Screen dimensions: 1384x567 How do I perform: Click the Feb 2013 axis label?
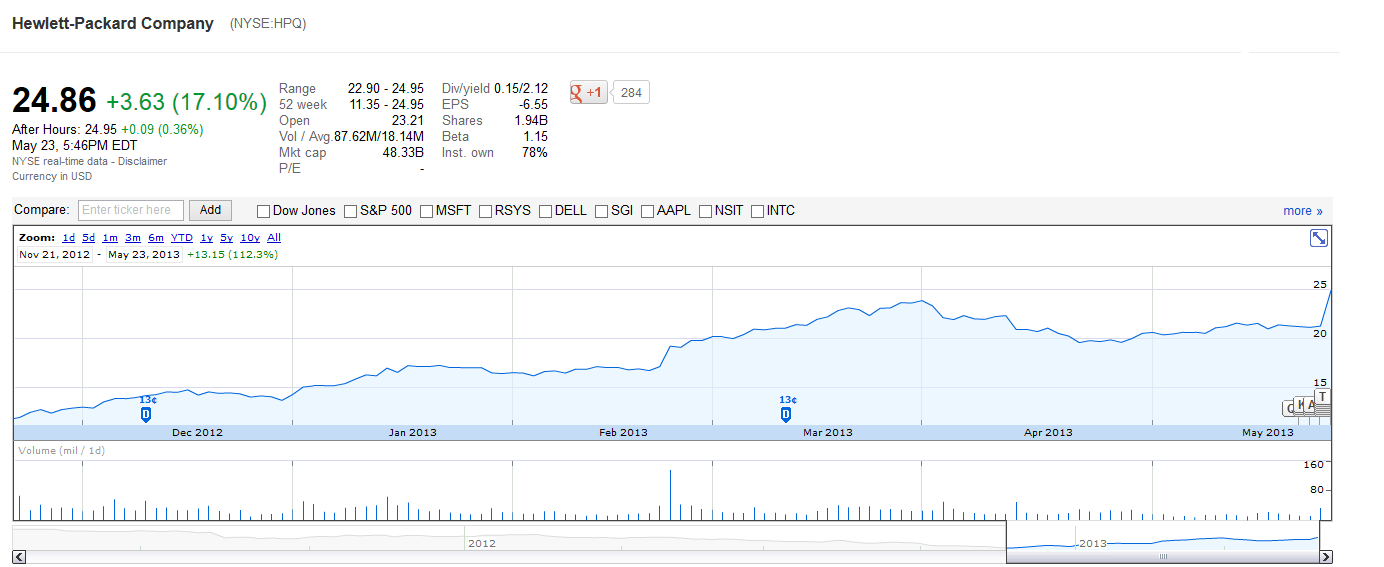[x=623, y=433]
